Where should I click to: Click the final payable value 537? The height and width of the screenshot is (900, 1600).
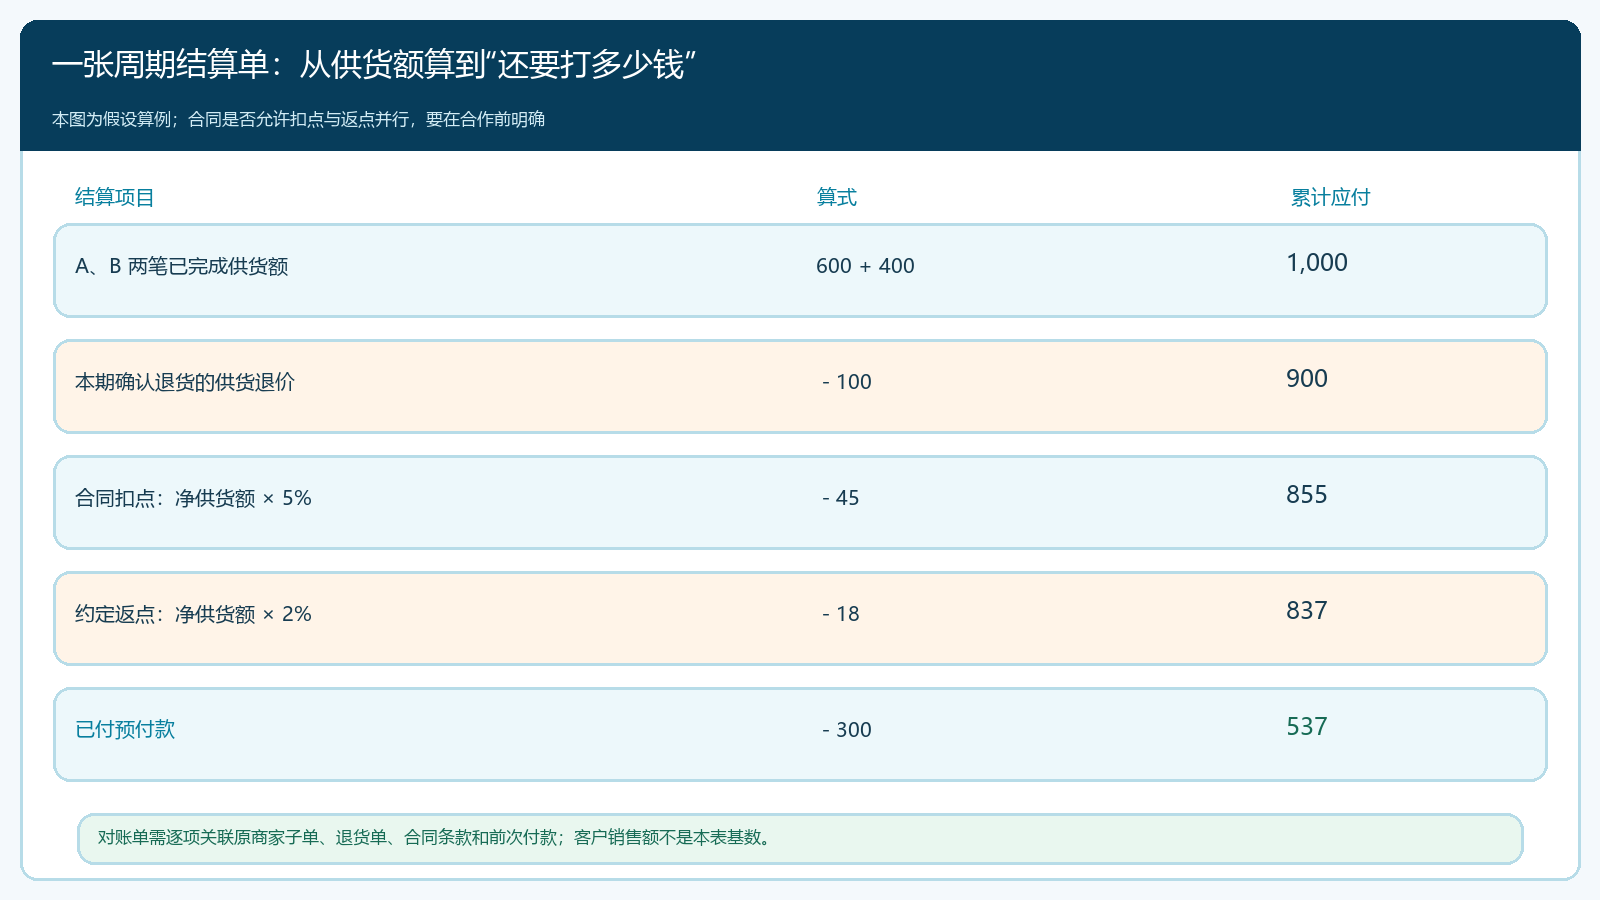point(1307,726)
